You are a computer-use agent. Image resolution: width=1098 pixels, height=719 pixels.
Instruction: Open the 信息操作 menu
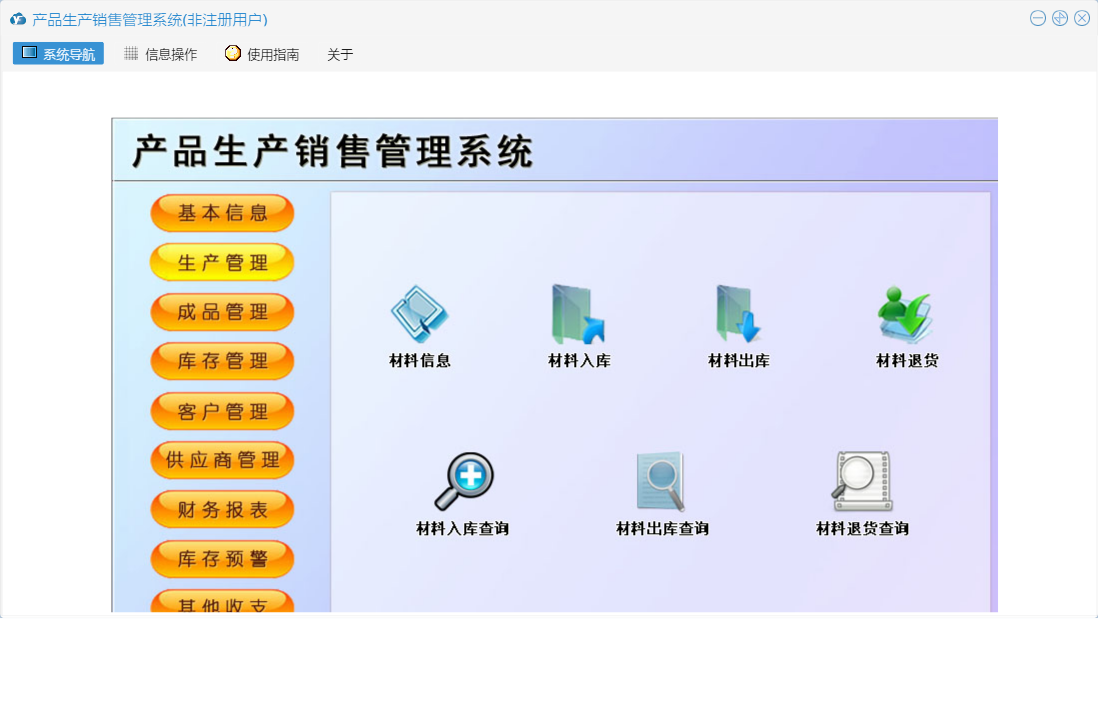[160, 54]
